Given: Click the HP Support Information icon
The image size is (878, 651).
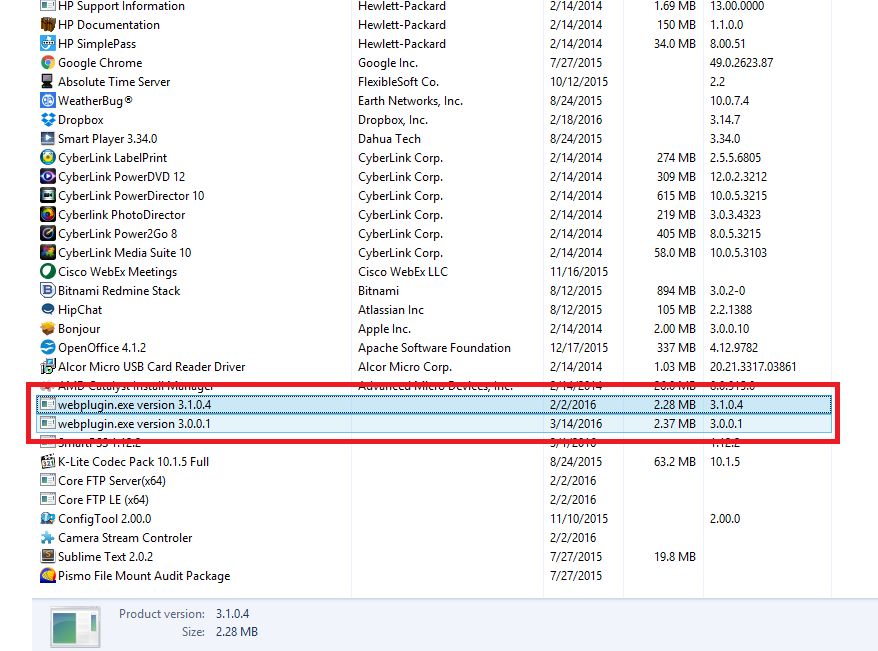Looking at the screenshot, I should point(48,6).
